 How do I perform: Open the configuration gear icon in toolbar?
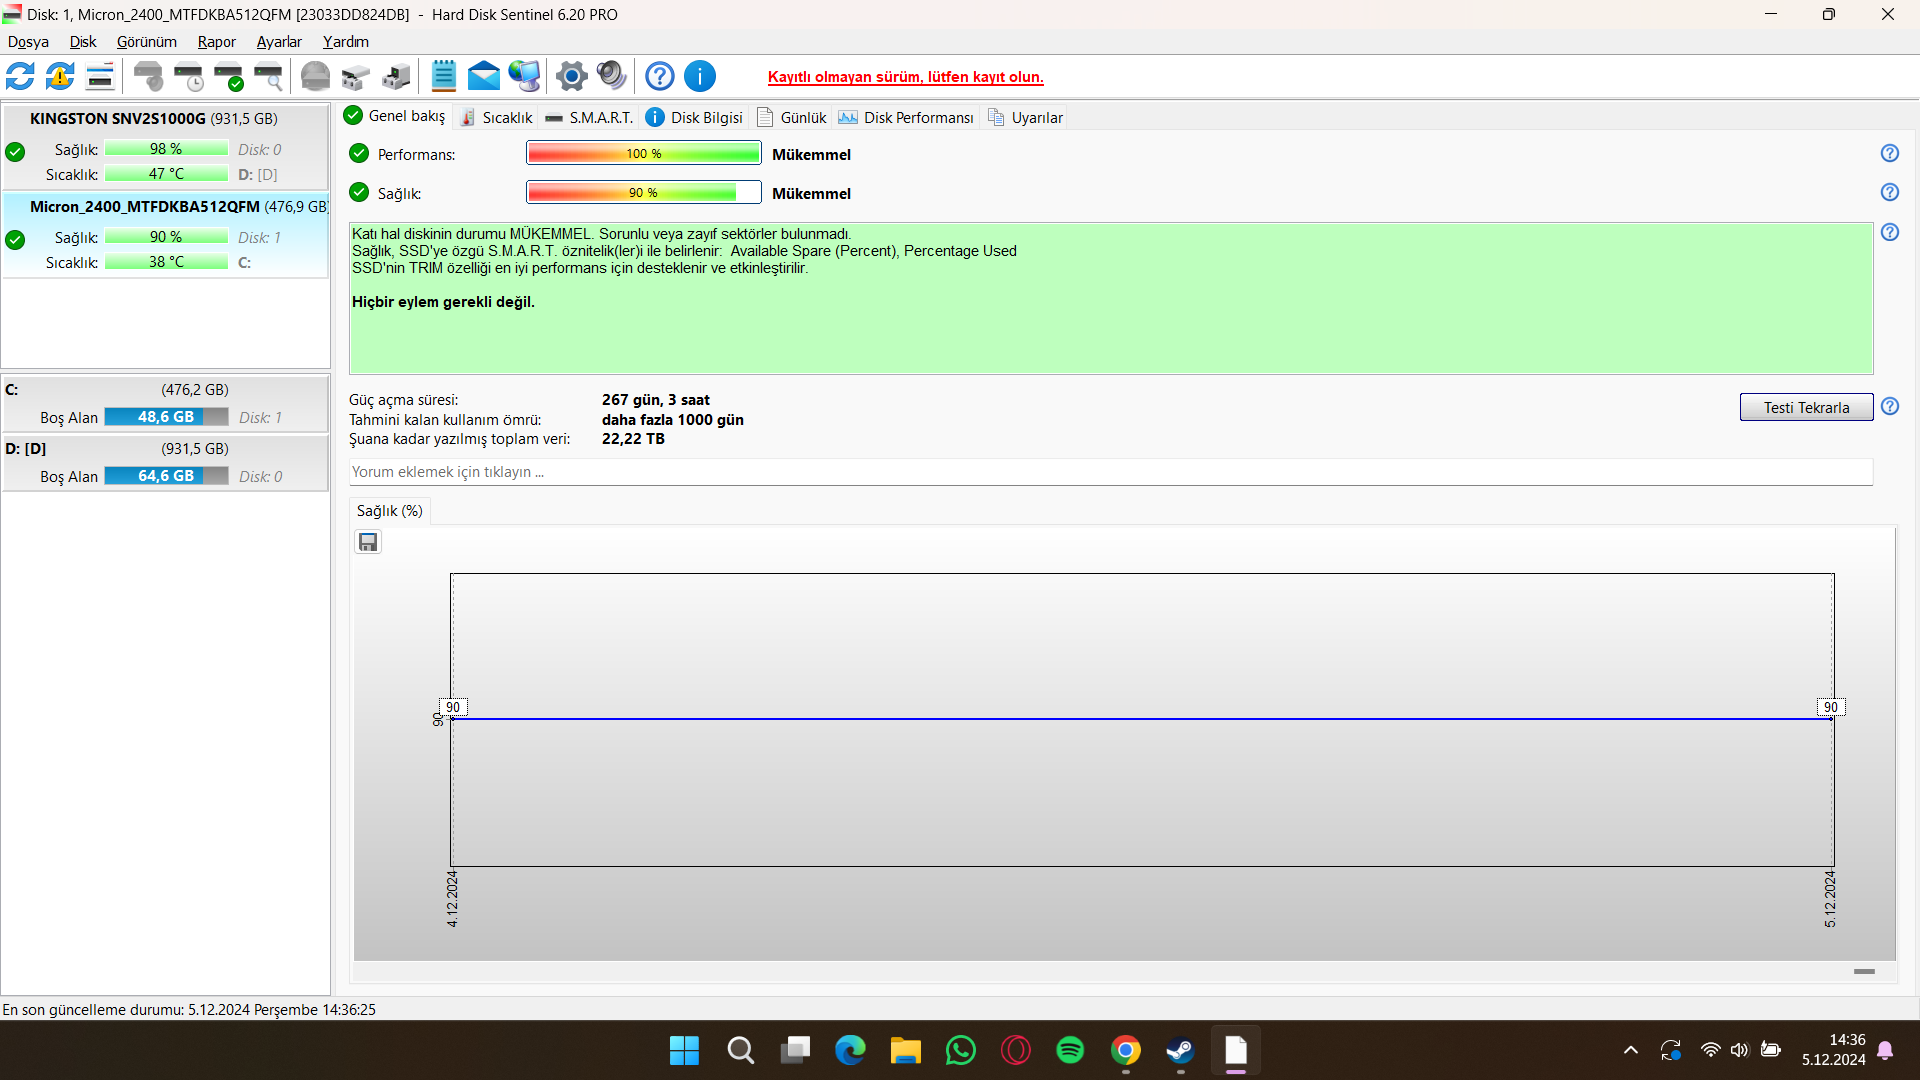coord(571,76)
